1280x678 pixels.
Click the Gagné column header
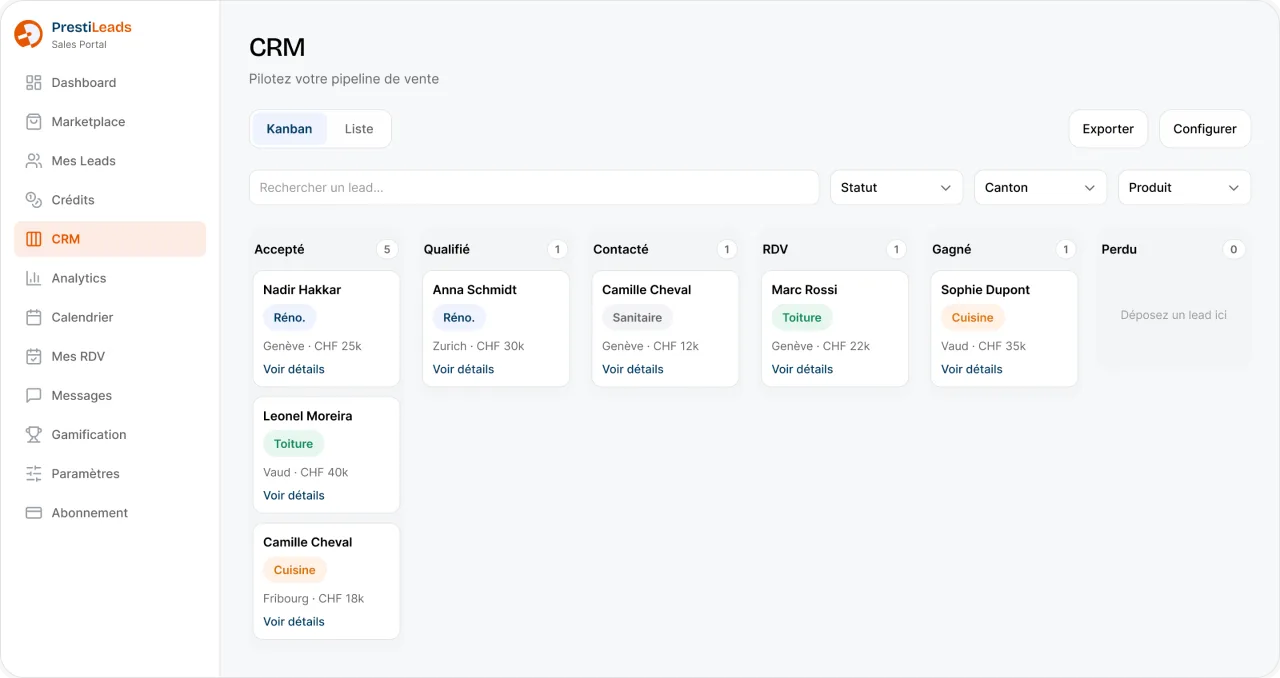tap(951, 249)
